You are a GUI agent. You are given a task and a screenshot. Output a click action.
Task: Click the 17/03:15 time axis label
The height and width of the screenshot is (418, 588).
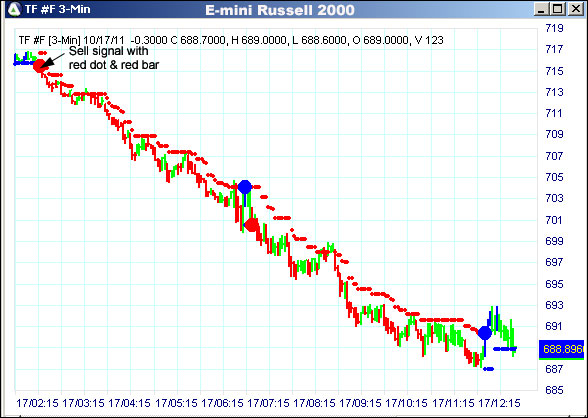click(83, 403)
